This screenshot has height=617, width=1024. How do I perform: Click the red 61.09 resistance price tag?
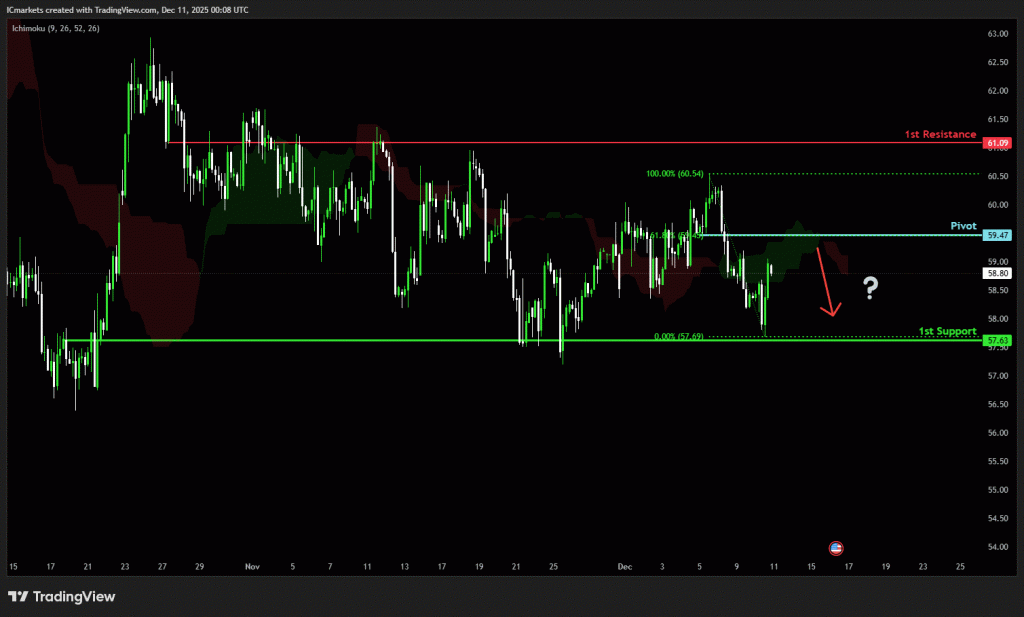pyautogui.click(x=997, y=143)
